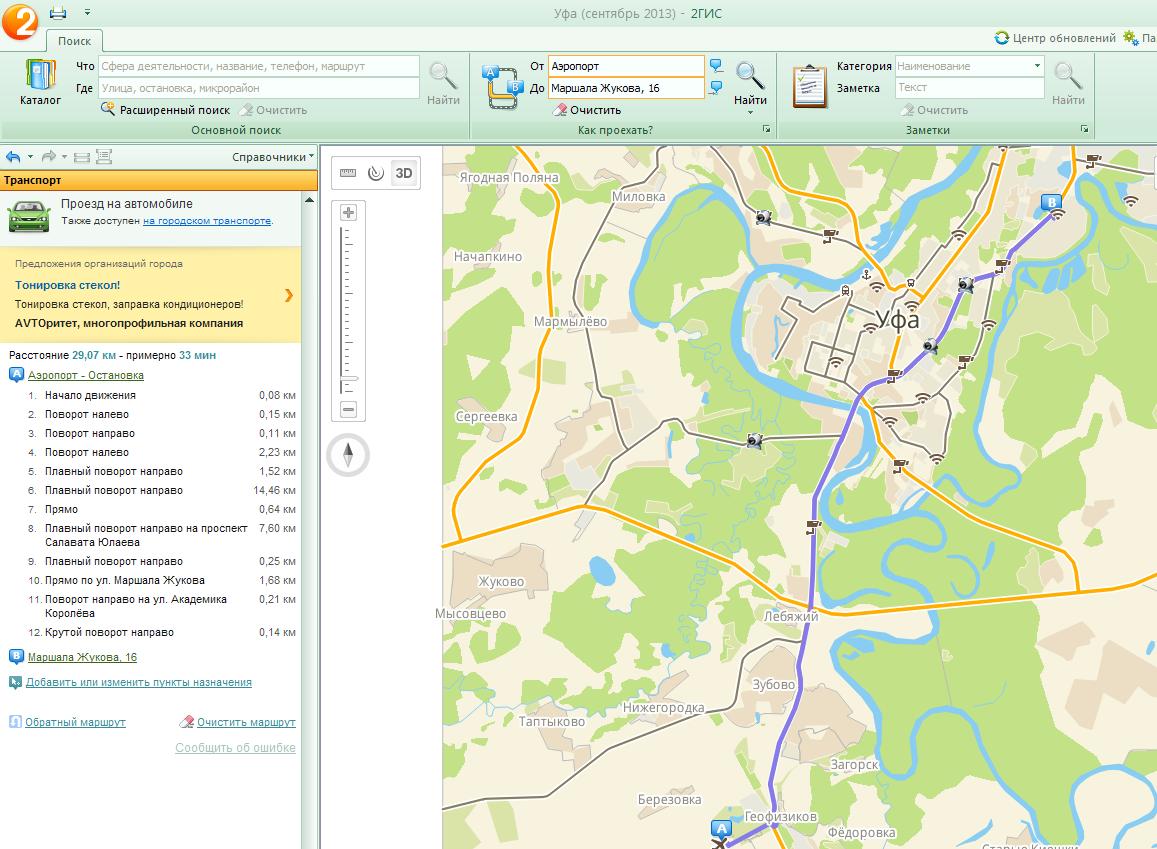The image size is (1157, 849).
Task: Zoom out with the map minus button
Action: (x=348, y=409)
